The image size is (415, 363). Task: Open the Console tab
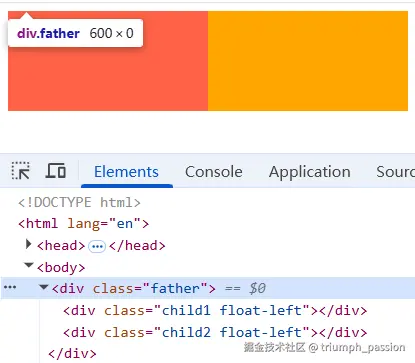(214, 172)
